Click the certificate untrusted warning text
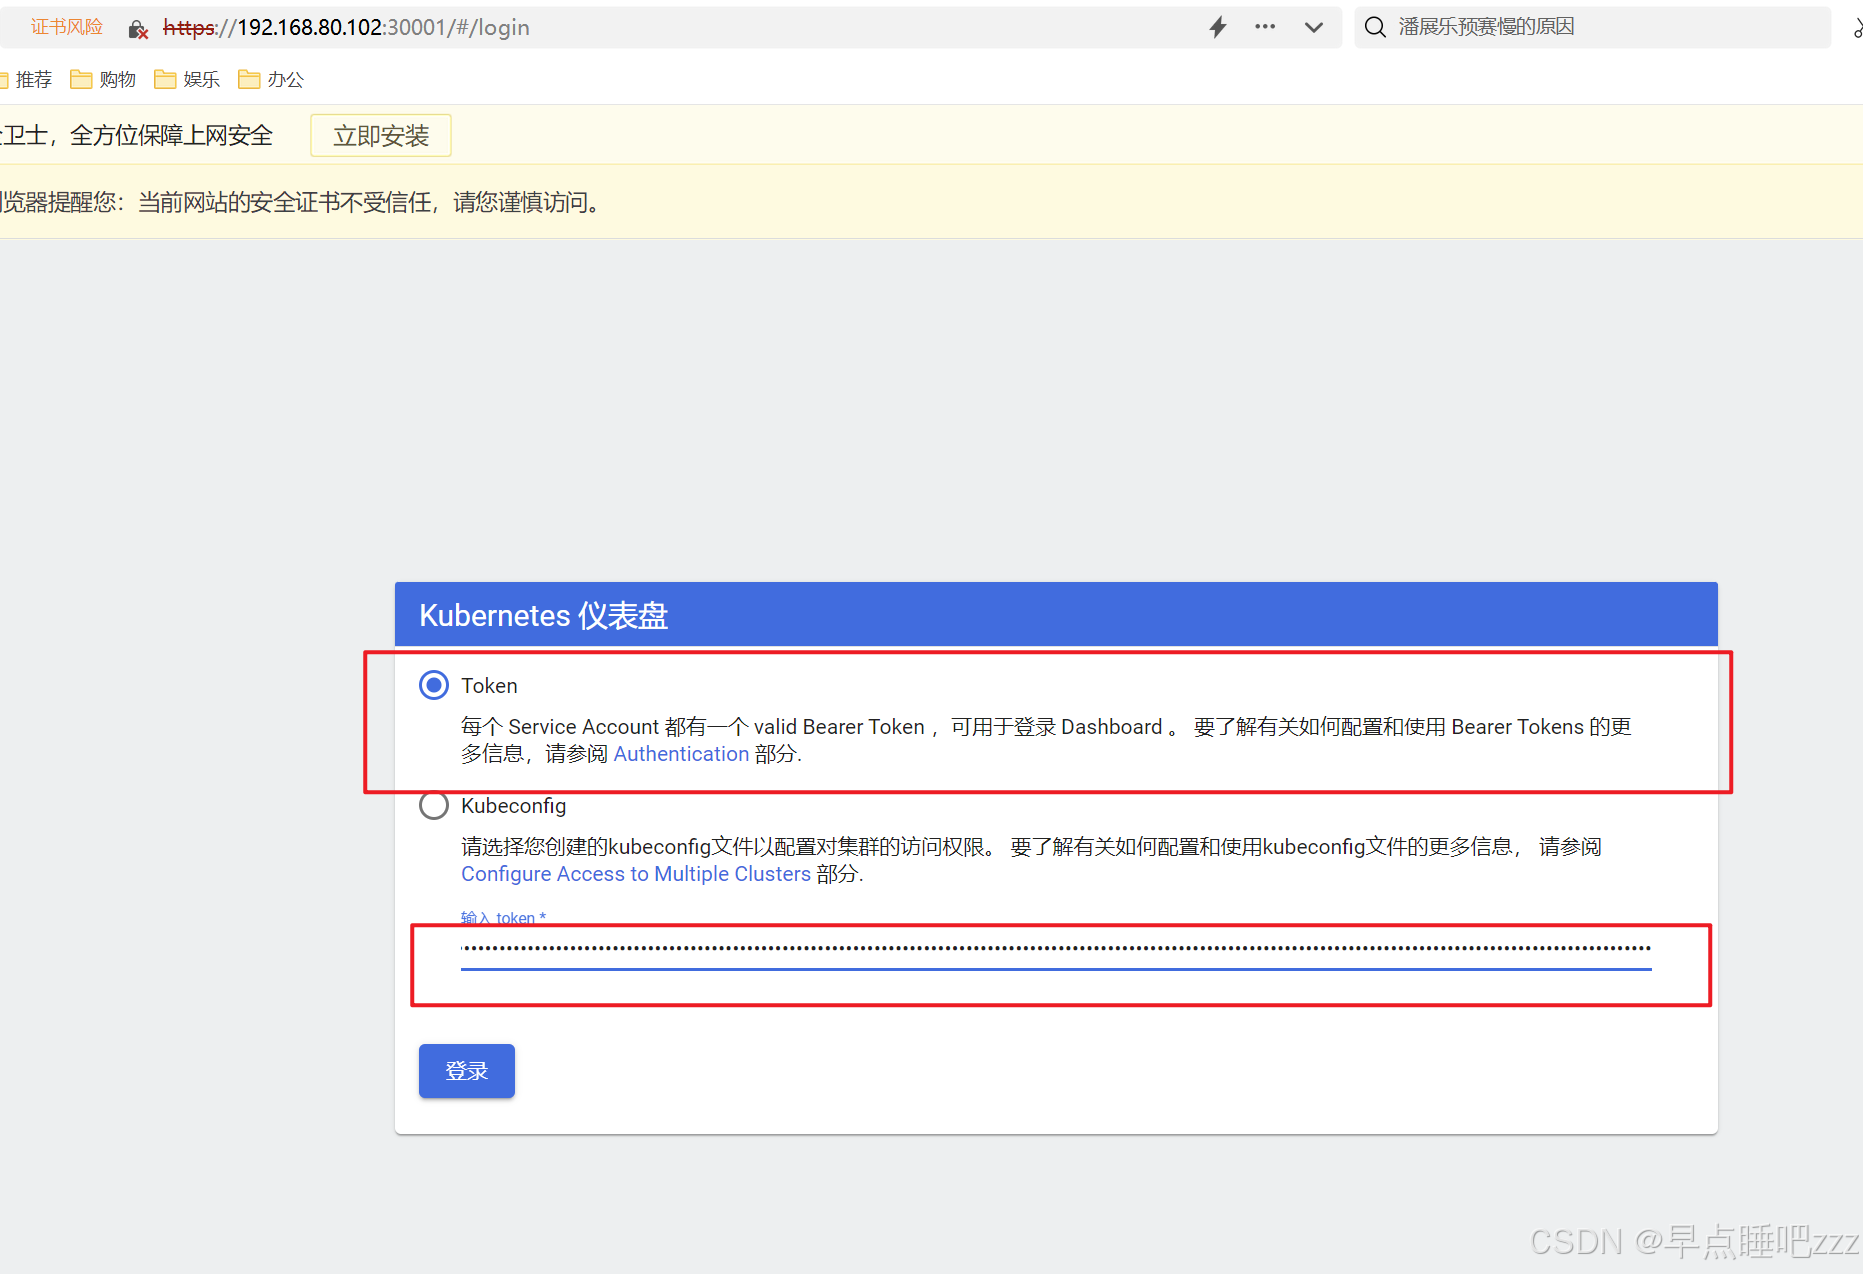Screen dimensions: 1863x1274 click(300, 202)
